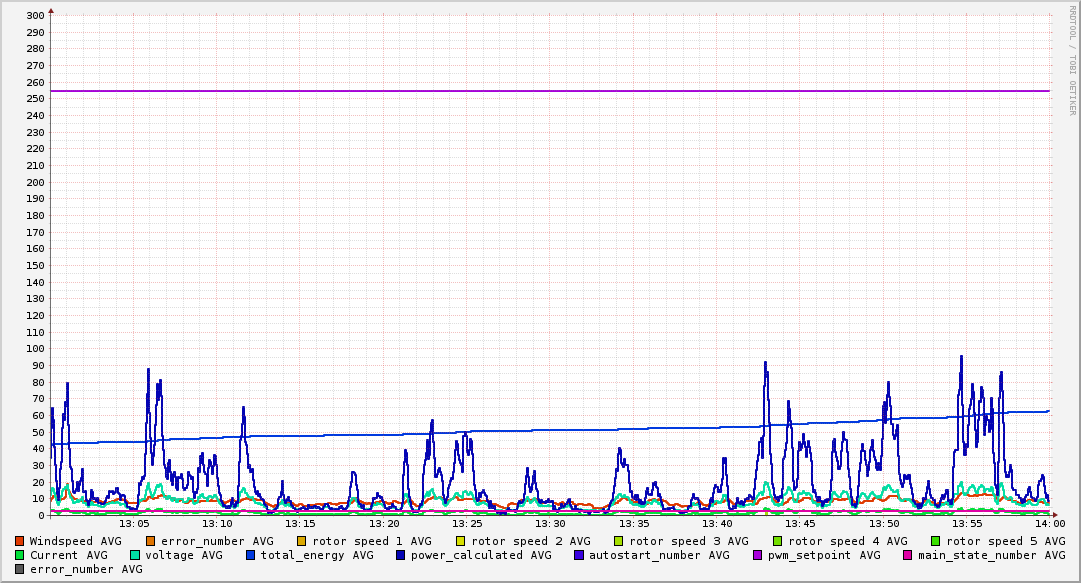Click the green Current AVG legend swatch

pos(20,555)
